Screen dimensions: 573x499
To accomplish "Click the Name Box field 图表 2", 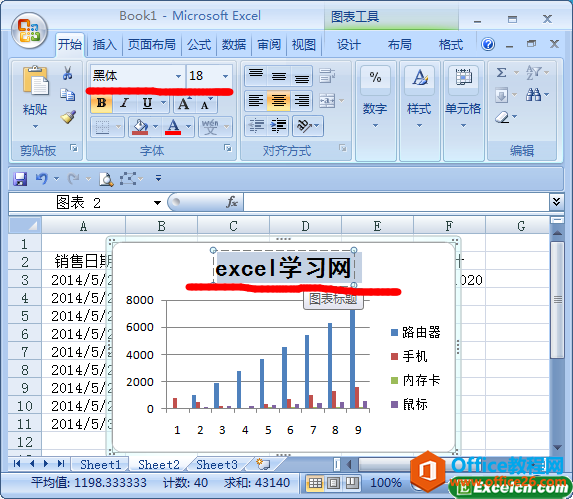I will click(79, 202).
